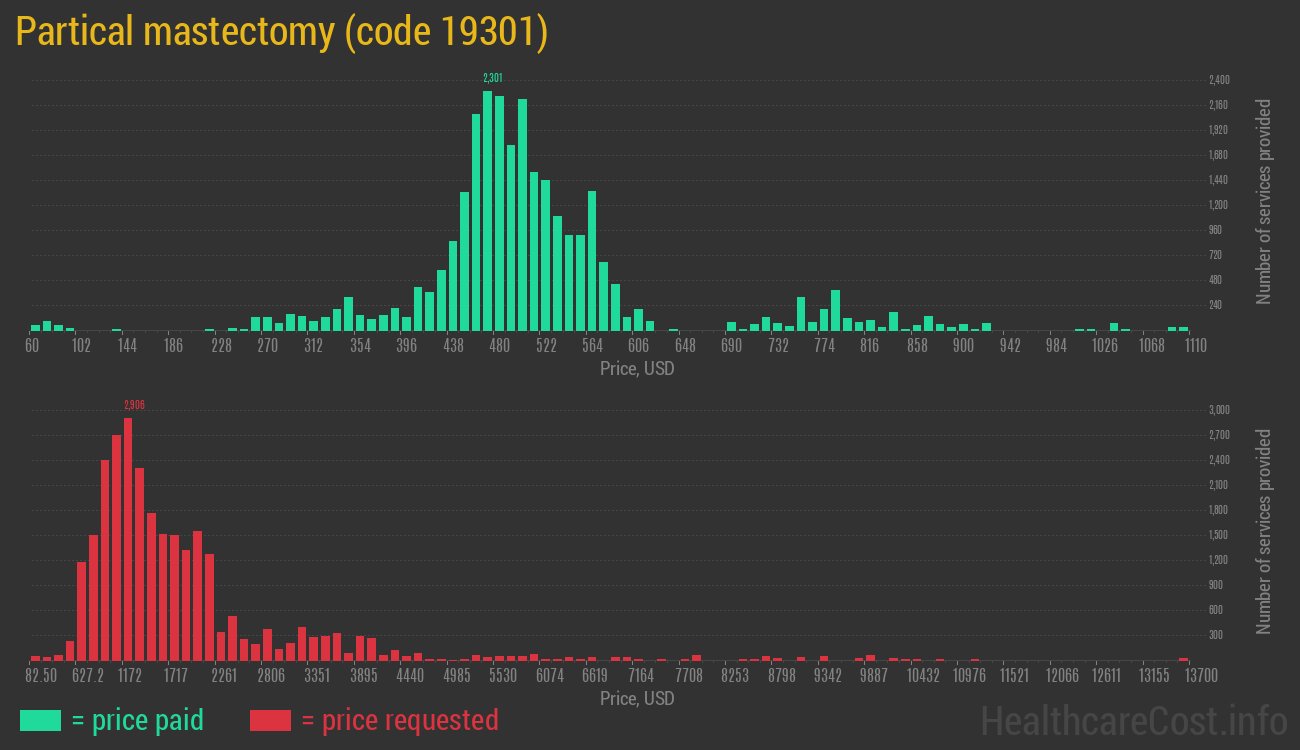Click the tallest red bar labeled 2,906

click(128, 538)
